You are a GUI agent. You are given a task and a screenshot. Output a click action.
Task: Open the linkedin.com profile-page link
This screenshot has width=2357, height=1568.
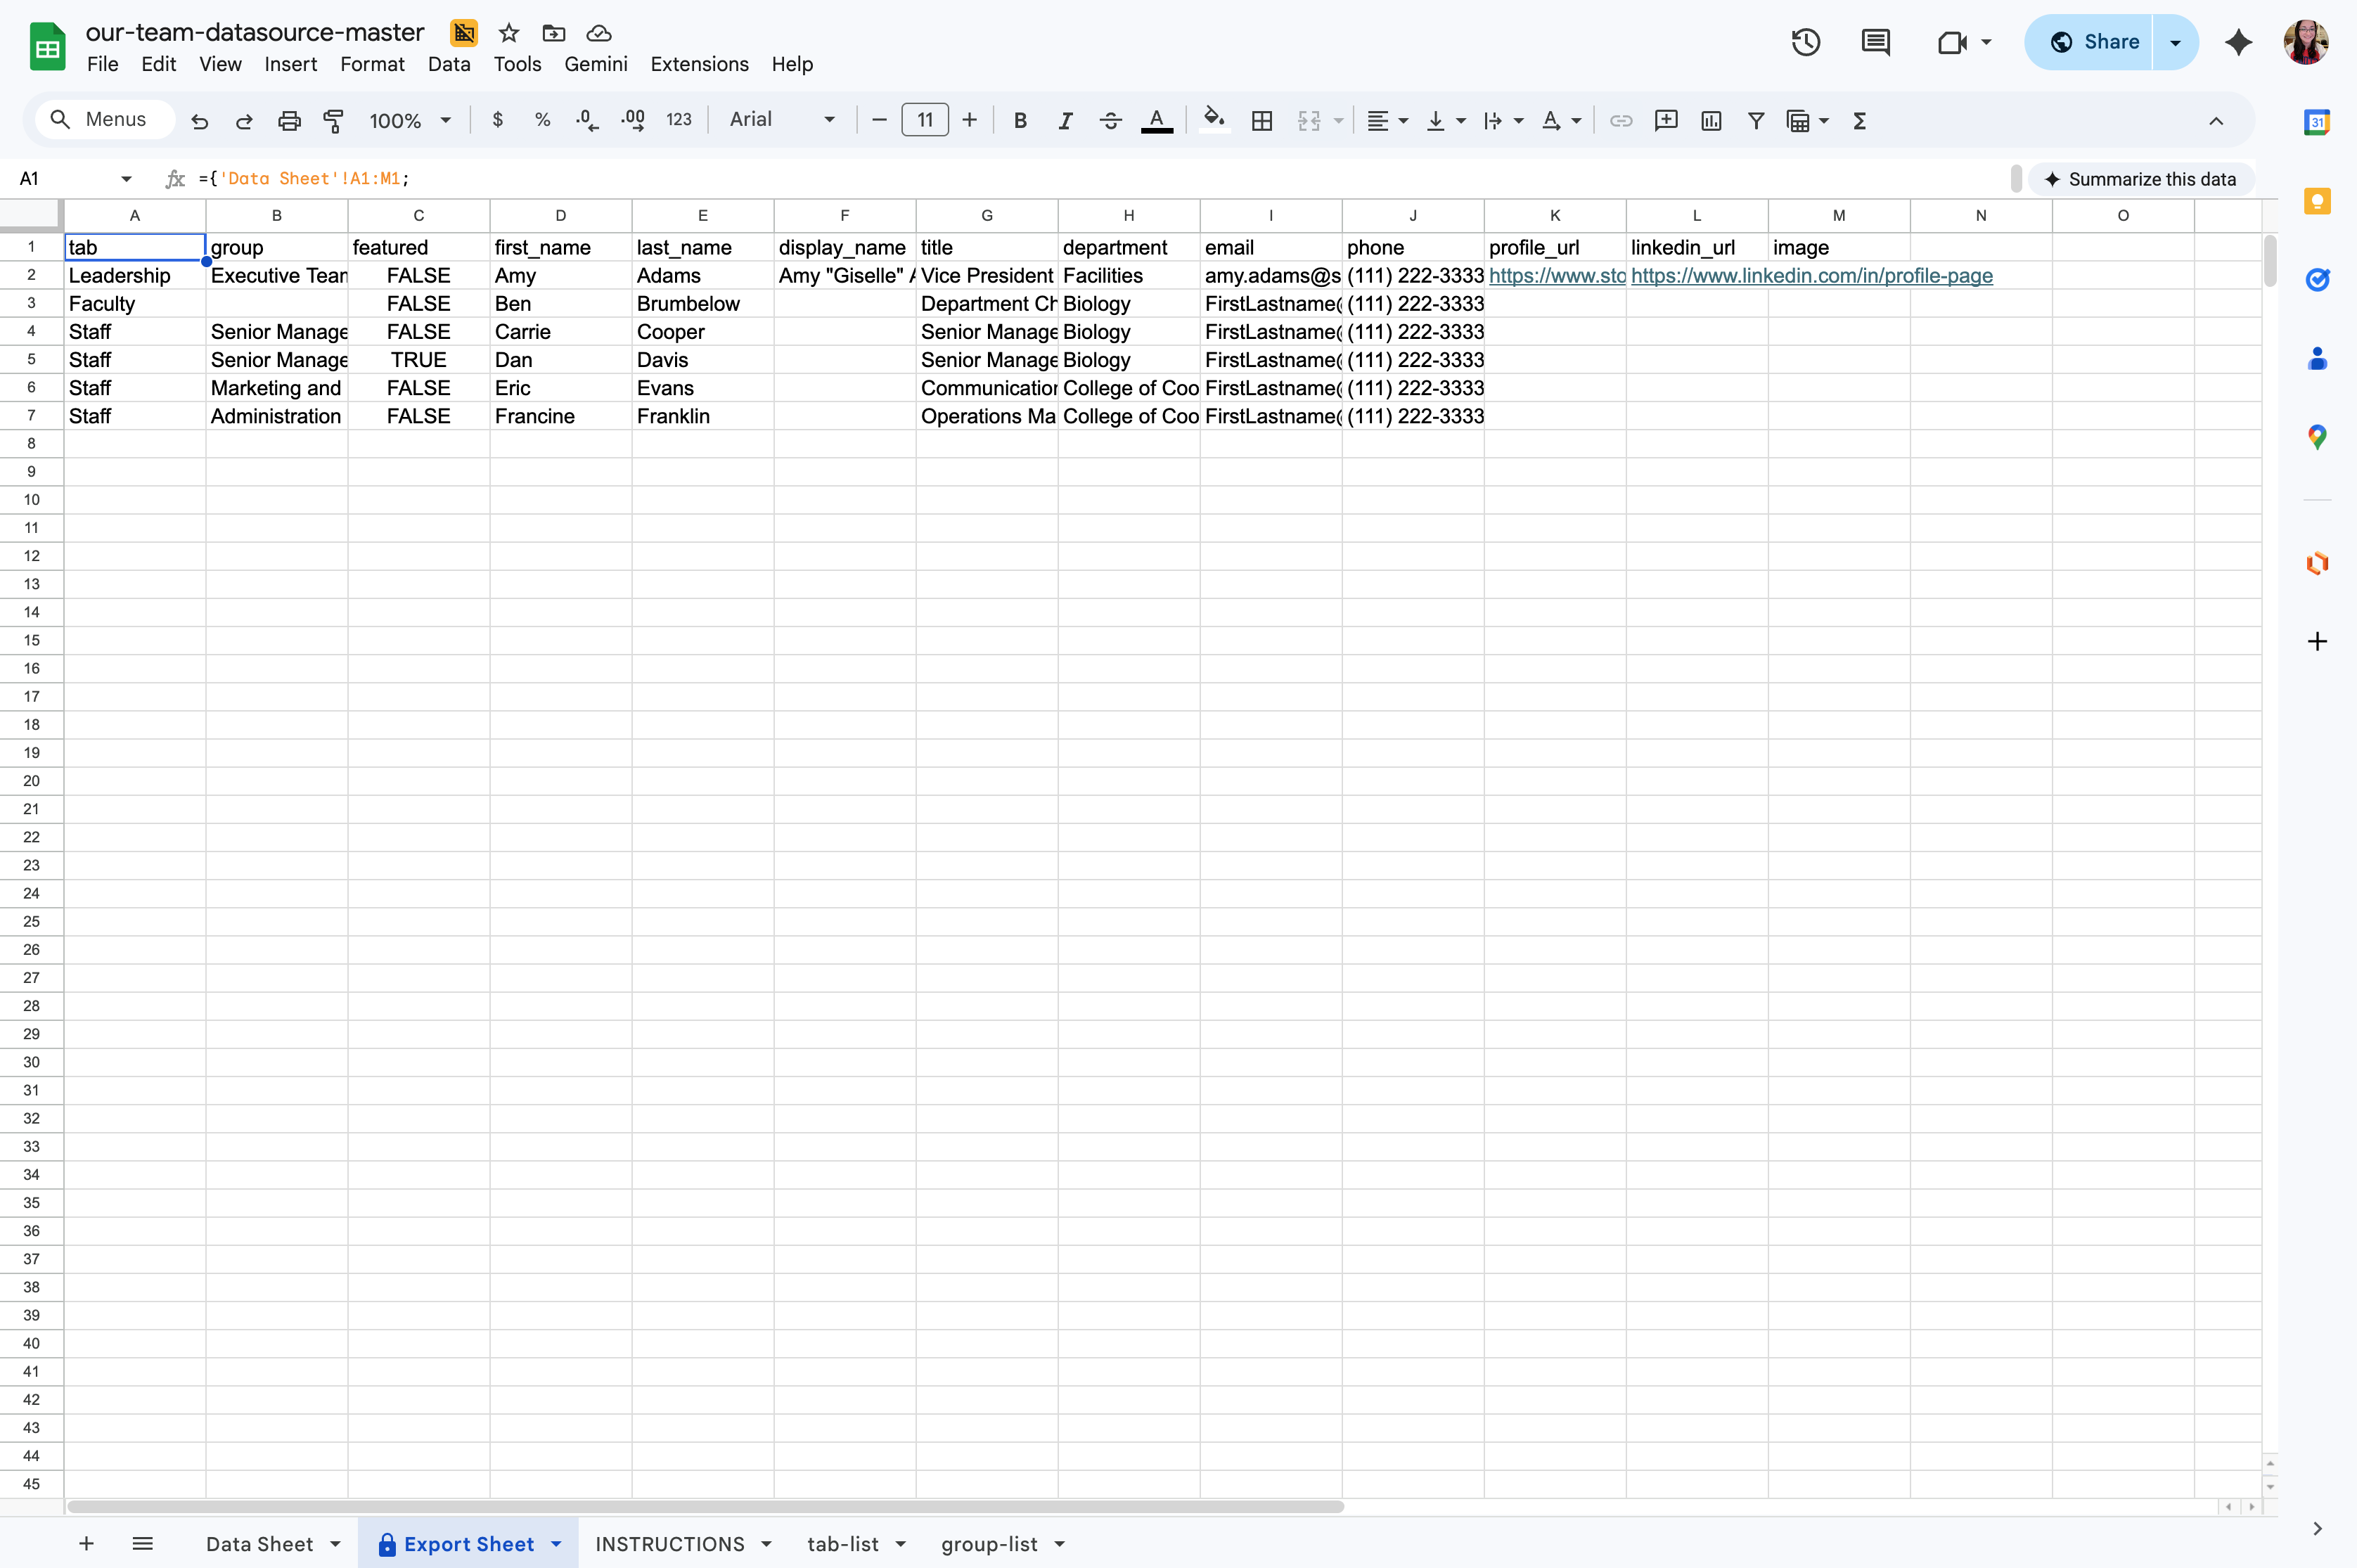point(1811,276)
